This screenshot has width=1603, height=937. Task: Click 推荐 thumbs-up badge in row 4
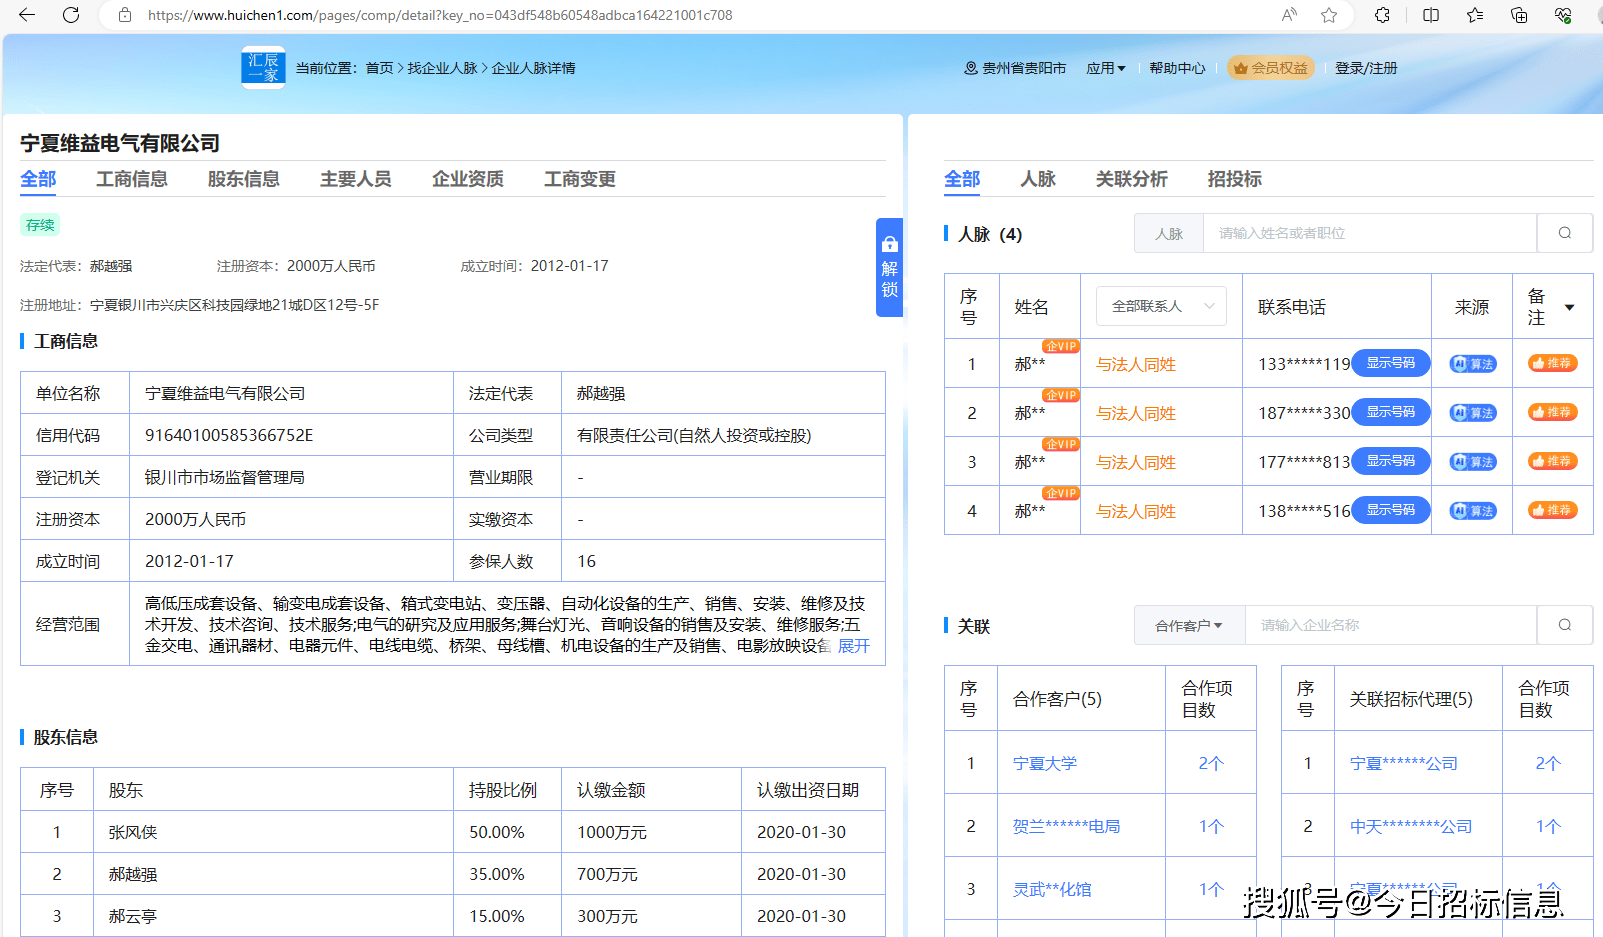(1553, 510)
